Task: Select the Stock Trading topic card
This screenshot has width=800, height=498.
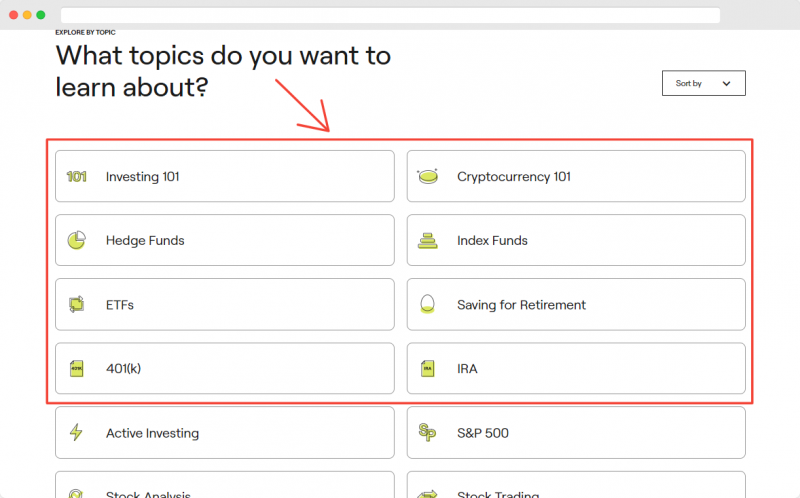Action: tap(576, 485)
